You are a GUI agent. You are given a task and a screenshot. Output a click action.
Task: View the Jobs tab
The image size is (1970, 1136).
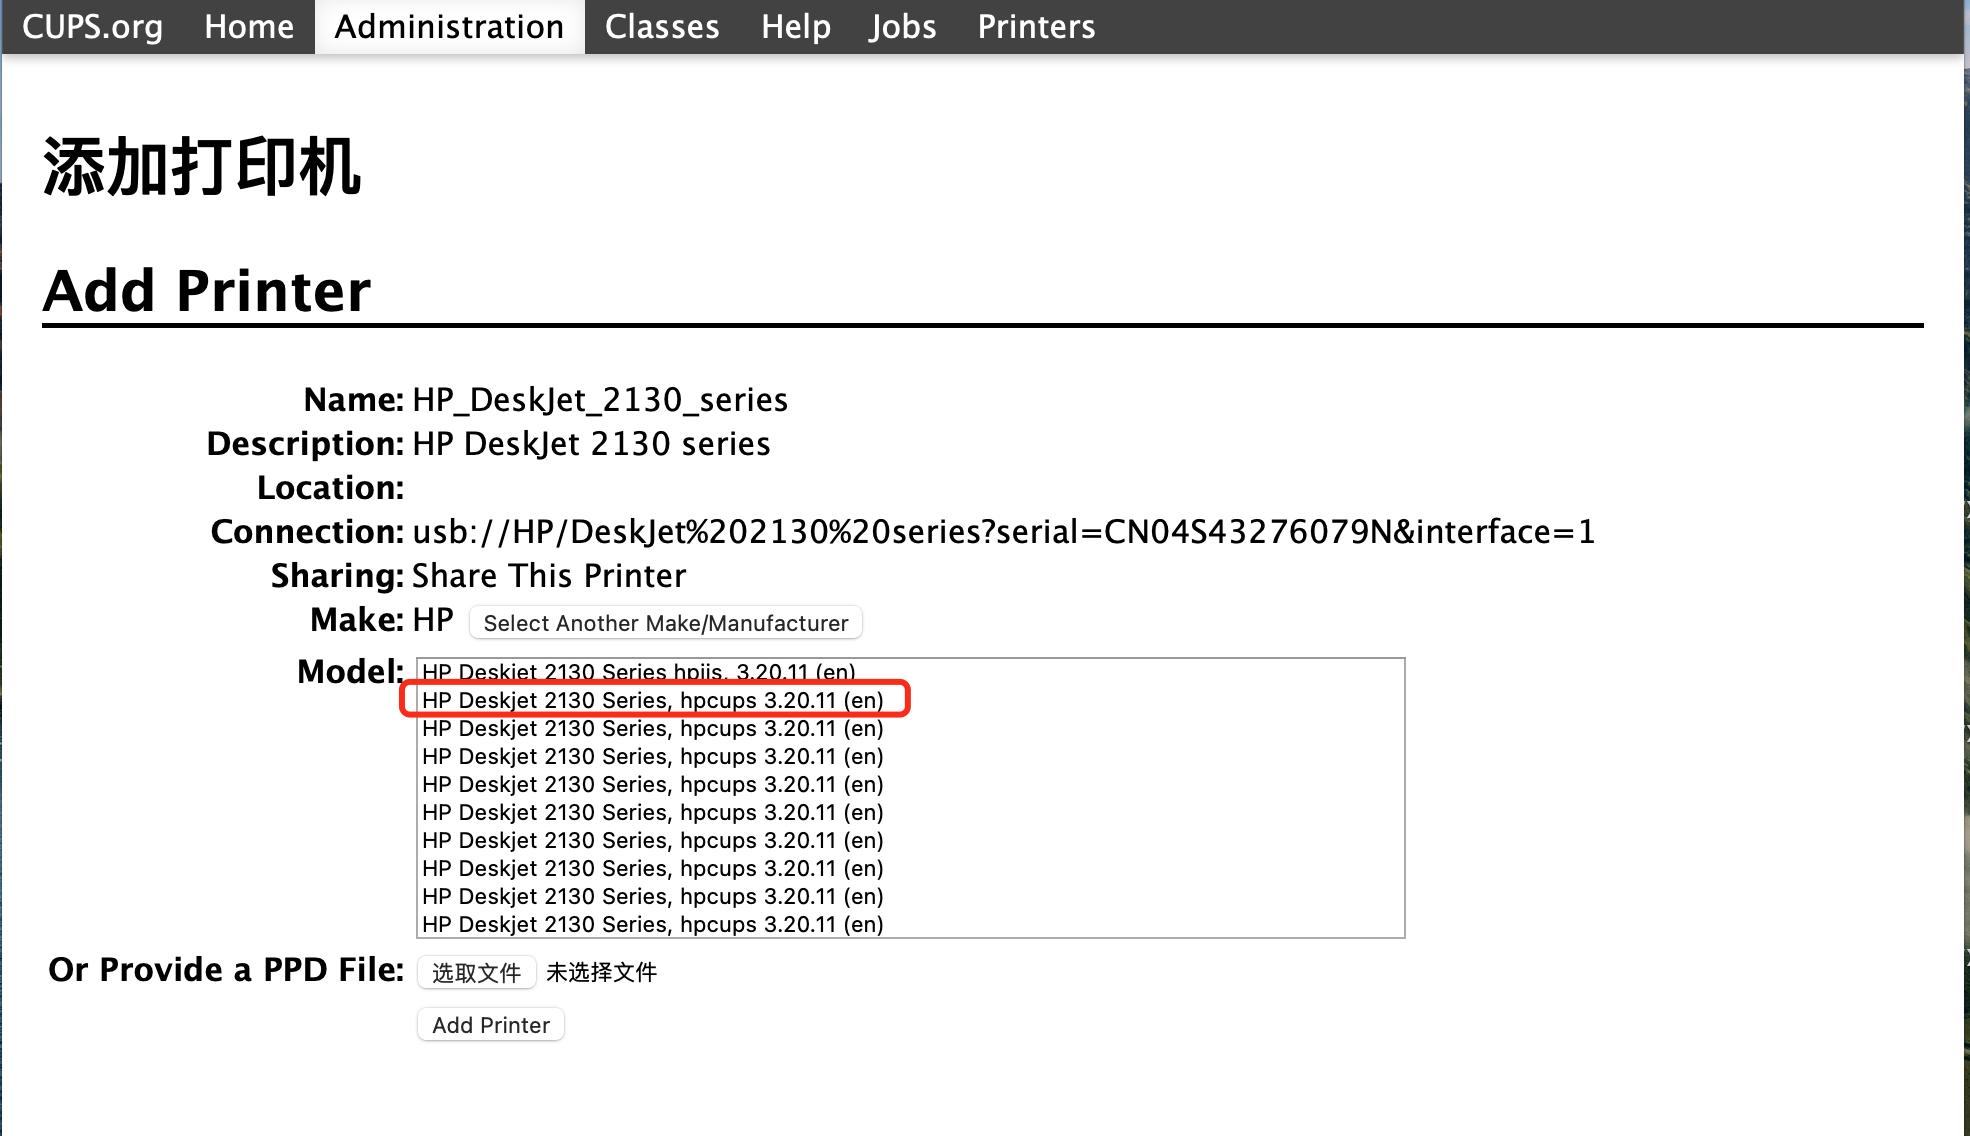902,27
